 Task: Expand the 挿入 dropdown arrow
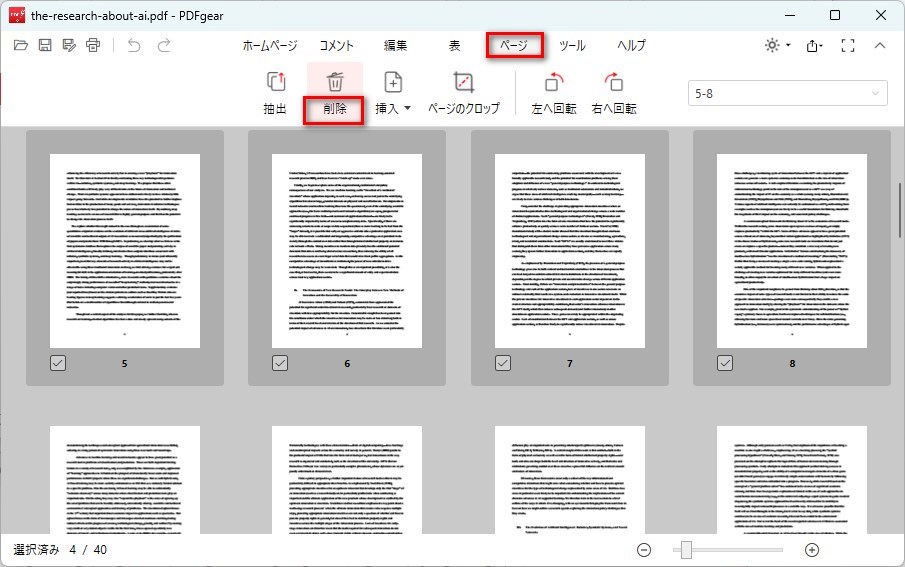[407, 109]
